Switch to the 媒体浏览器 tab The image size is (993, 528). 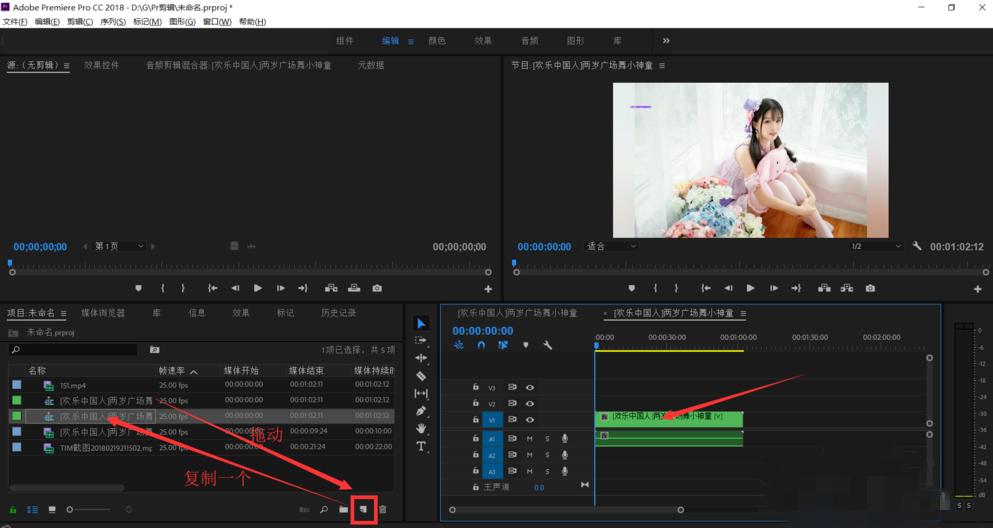tap(103, 313)
